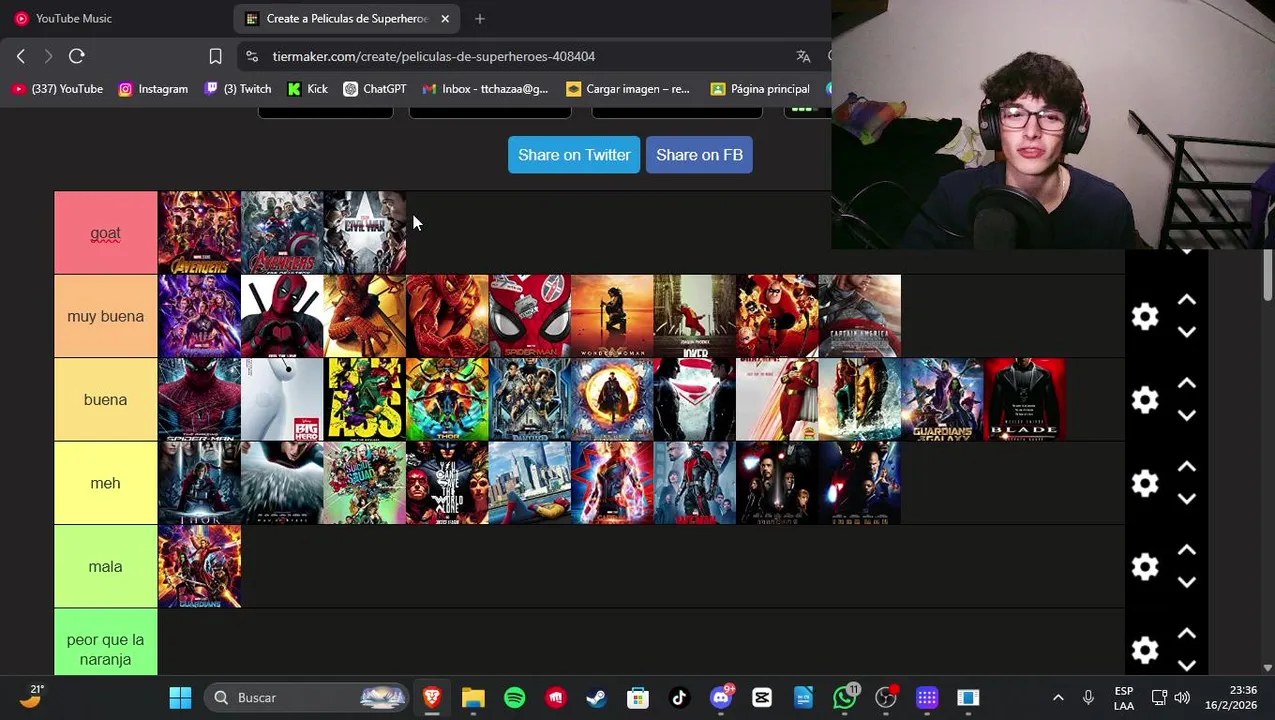Open Spotify from taskbar

click(515, 698)
